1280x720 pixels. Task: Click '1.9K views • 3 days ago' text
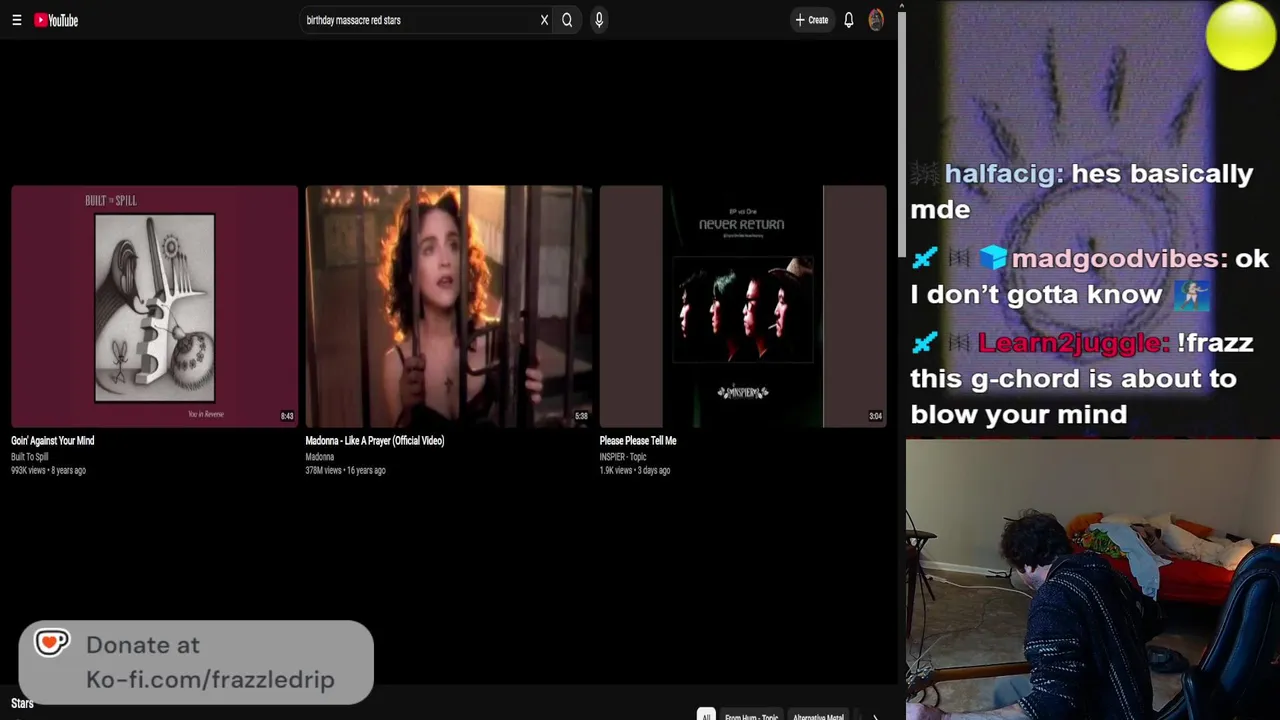pos(635,470)
